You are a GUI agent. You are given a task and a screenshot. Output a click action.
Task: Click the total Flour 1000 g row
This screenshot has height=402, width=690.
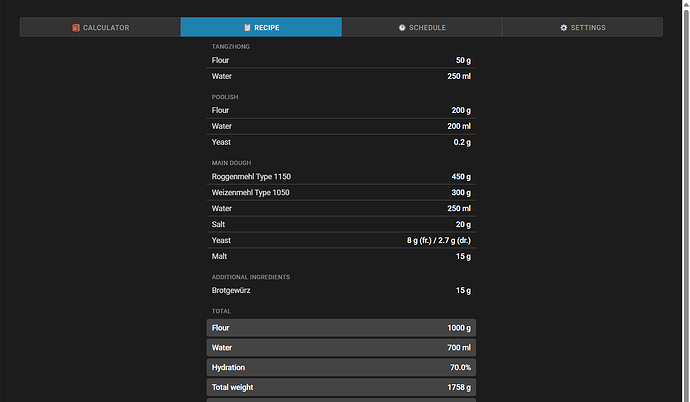pos(340,328)
